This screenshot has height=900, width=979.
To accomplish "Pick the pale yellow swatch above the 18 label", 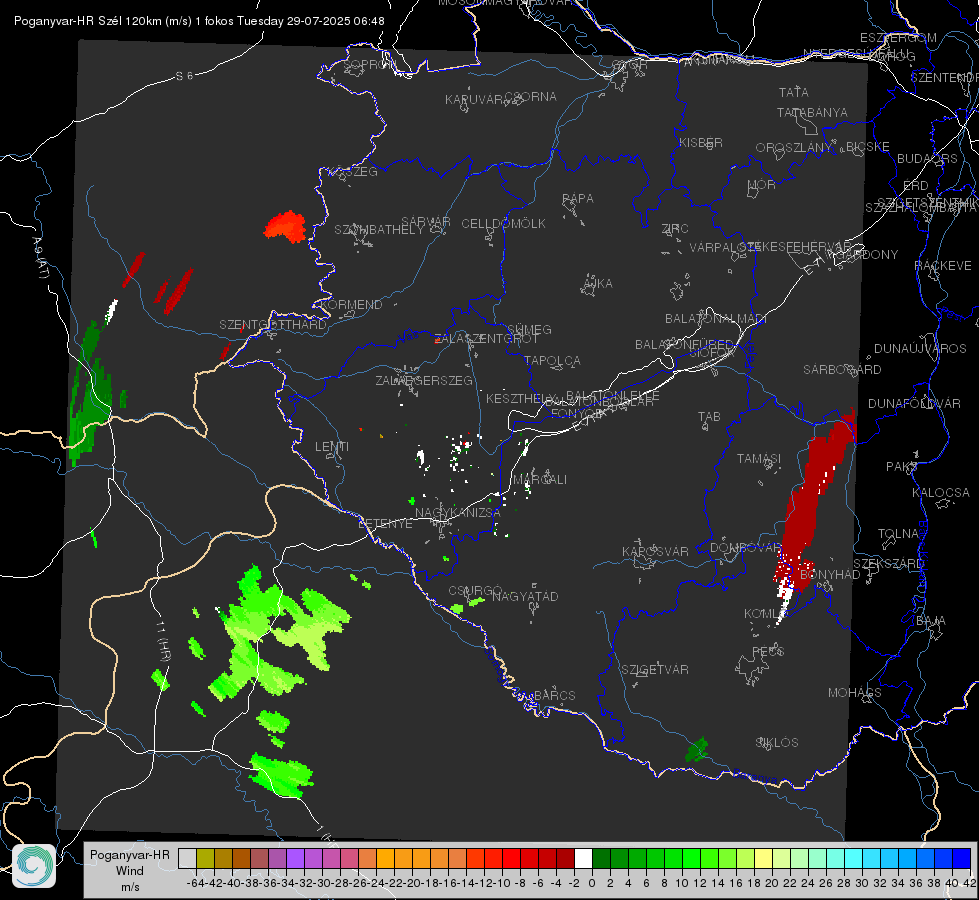I will click(763, 858).
